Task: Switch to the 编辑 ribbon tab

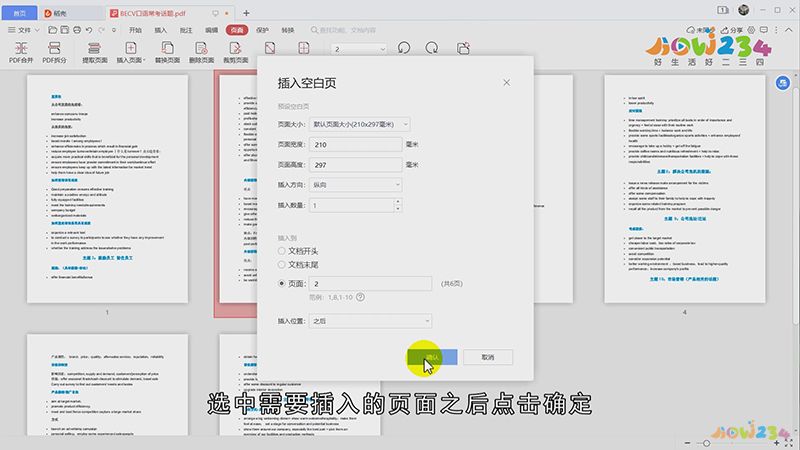Action: coord(212,30)
